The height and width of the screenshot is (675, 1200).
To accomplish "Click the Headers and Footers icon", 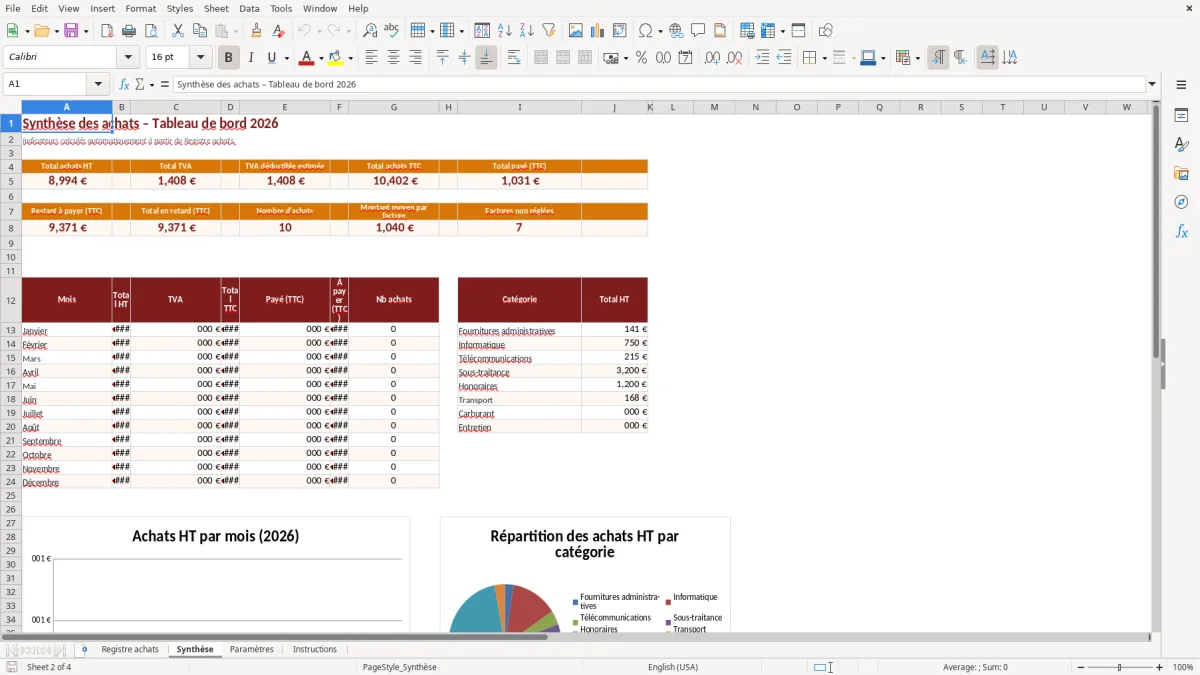I will click(x=720, y=31).
